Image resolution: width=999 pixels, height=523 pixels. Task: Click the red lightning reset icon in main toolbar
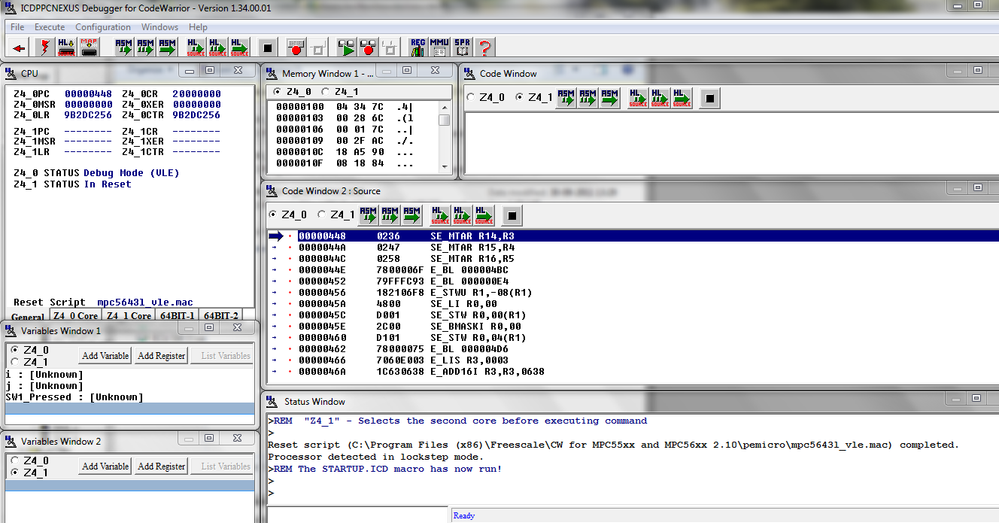click(x=45, y=48)
